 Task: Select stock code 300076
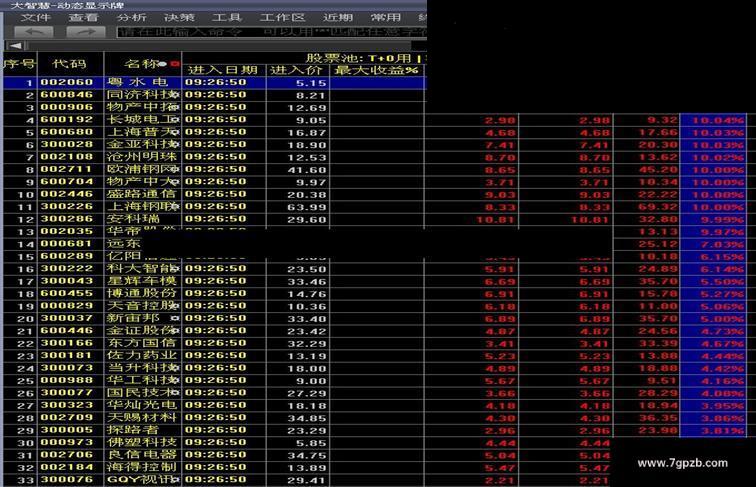pos(67,479)
